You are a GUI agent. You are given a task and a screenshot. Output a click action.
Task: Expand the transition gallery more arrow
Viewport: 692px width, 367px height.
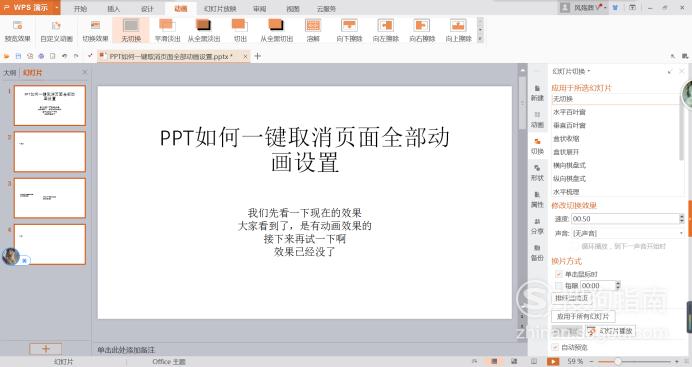coord(481,39)
